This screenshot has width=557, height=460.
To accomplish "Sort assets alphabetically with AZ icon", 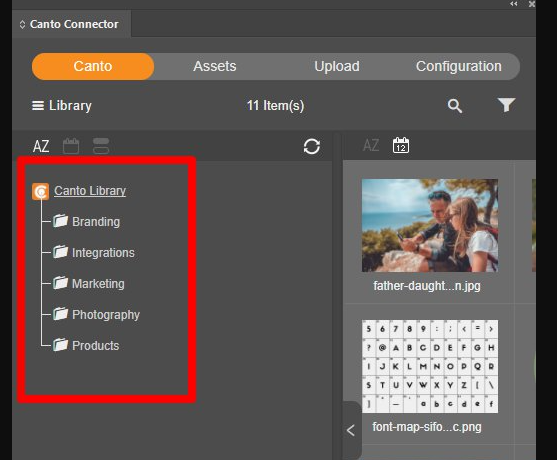I will pyautogui.click(x=371, y=145).
